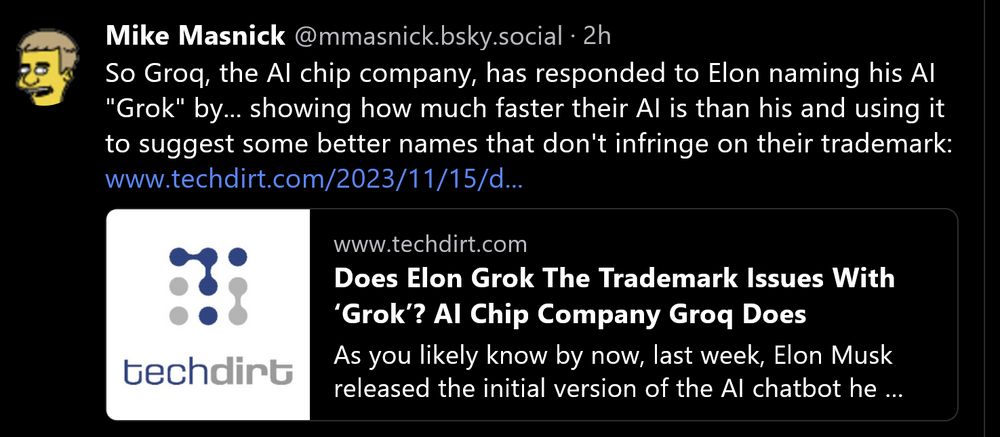Open the white link card thumbnail
The width and height of the screenshot is (1000, 437).
coord(208,315)
